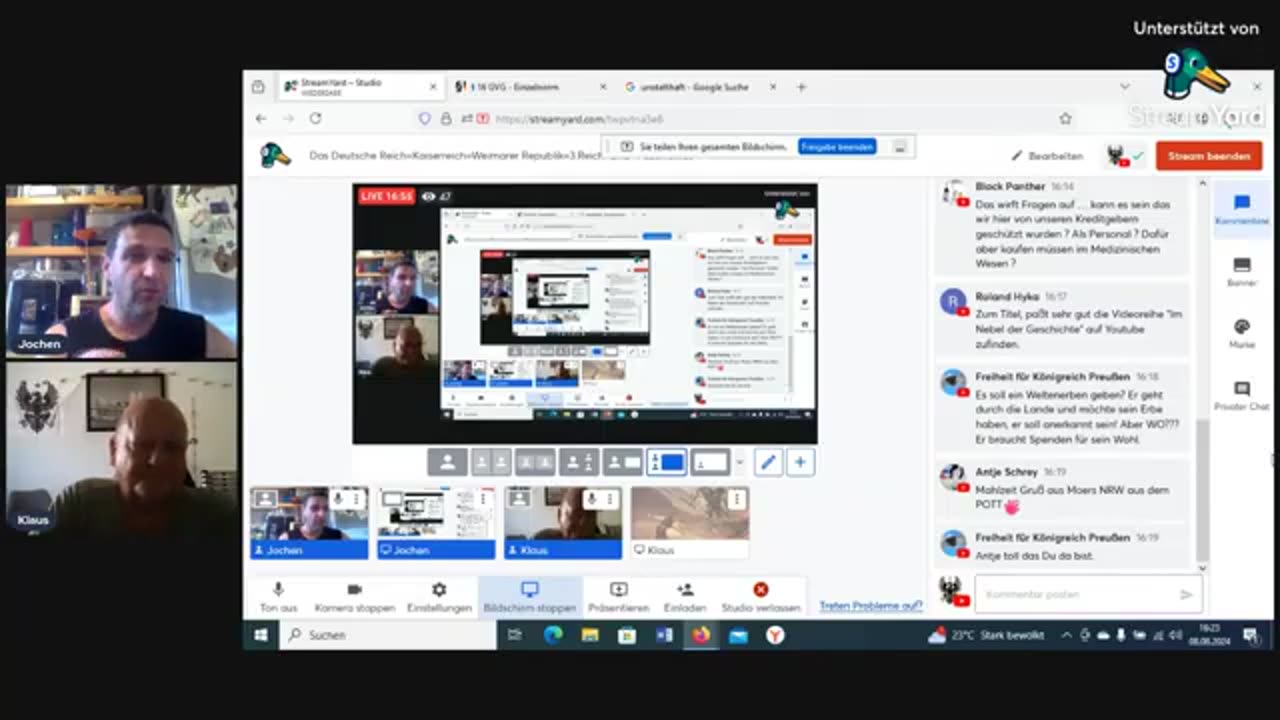
Task: Open Firefox from taskbar
Action: pos(701,635)
